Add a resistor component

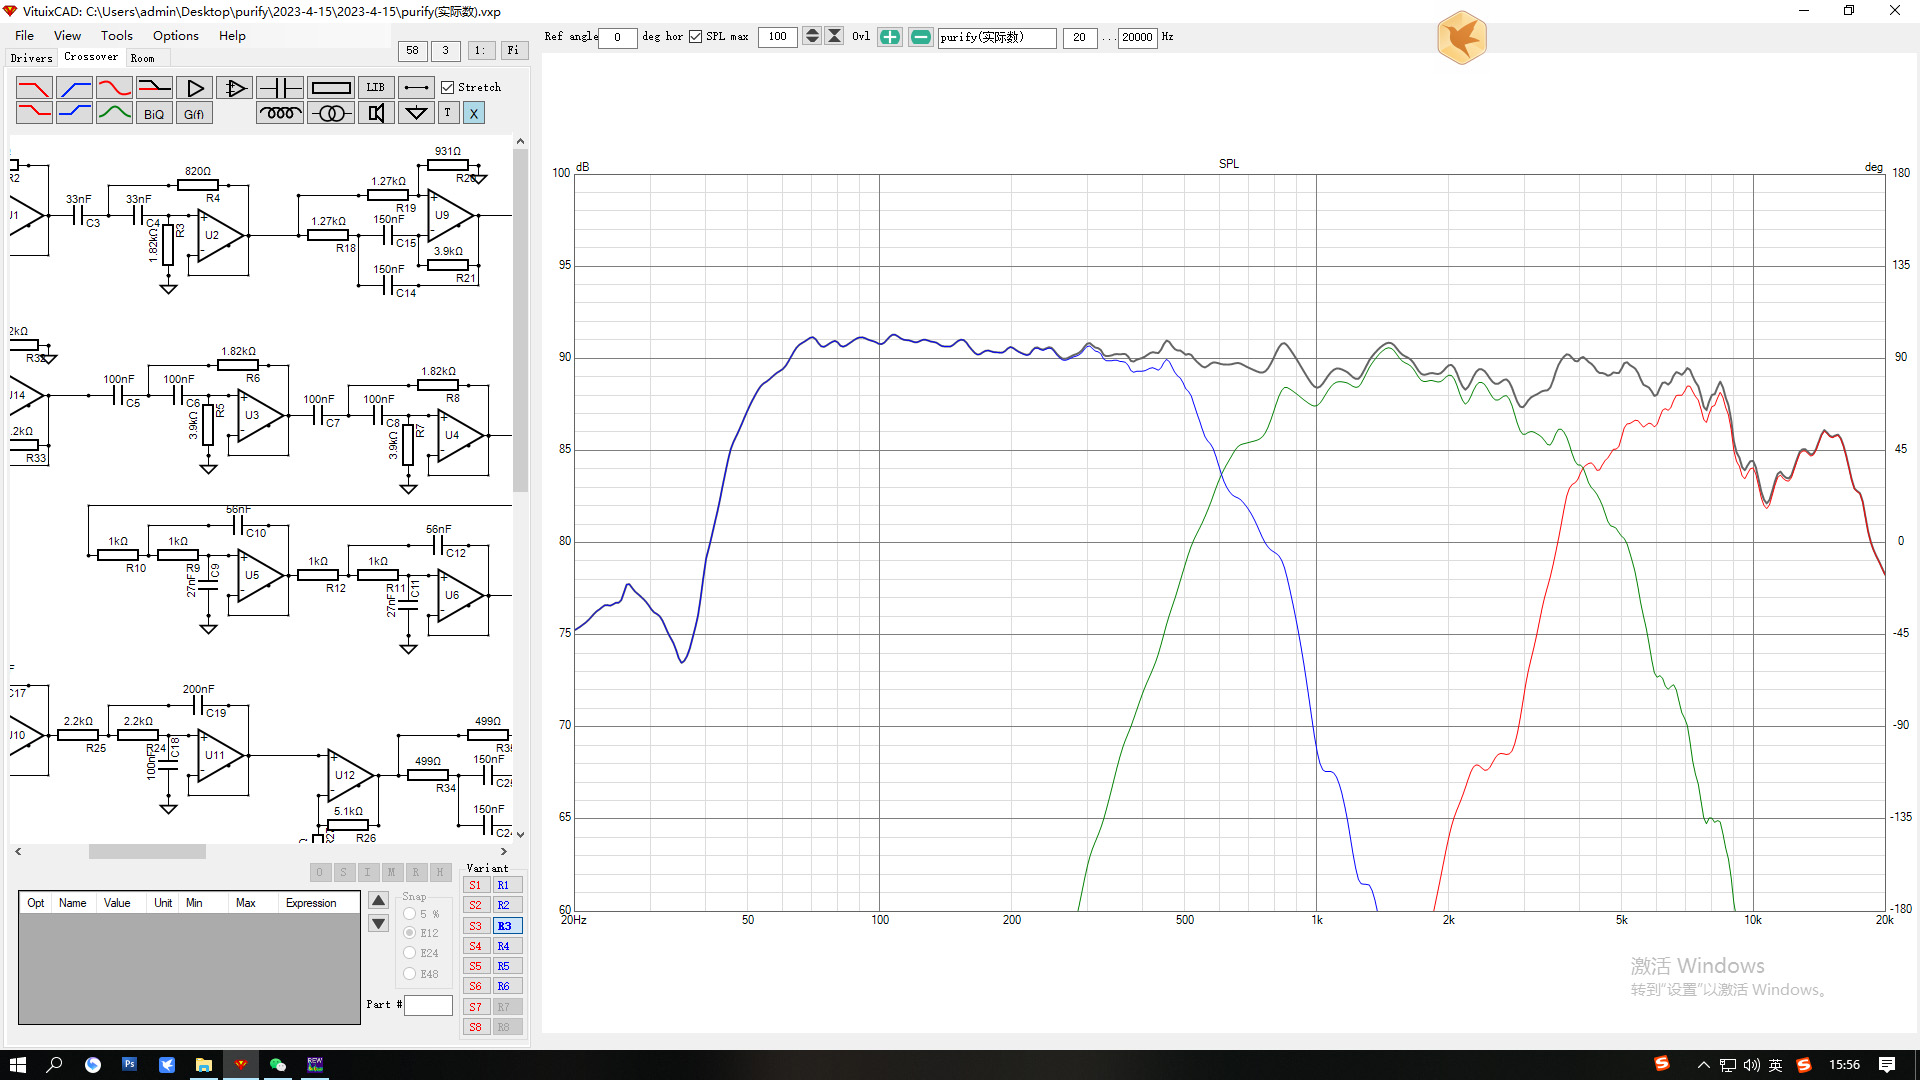coord(331,88)
